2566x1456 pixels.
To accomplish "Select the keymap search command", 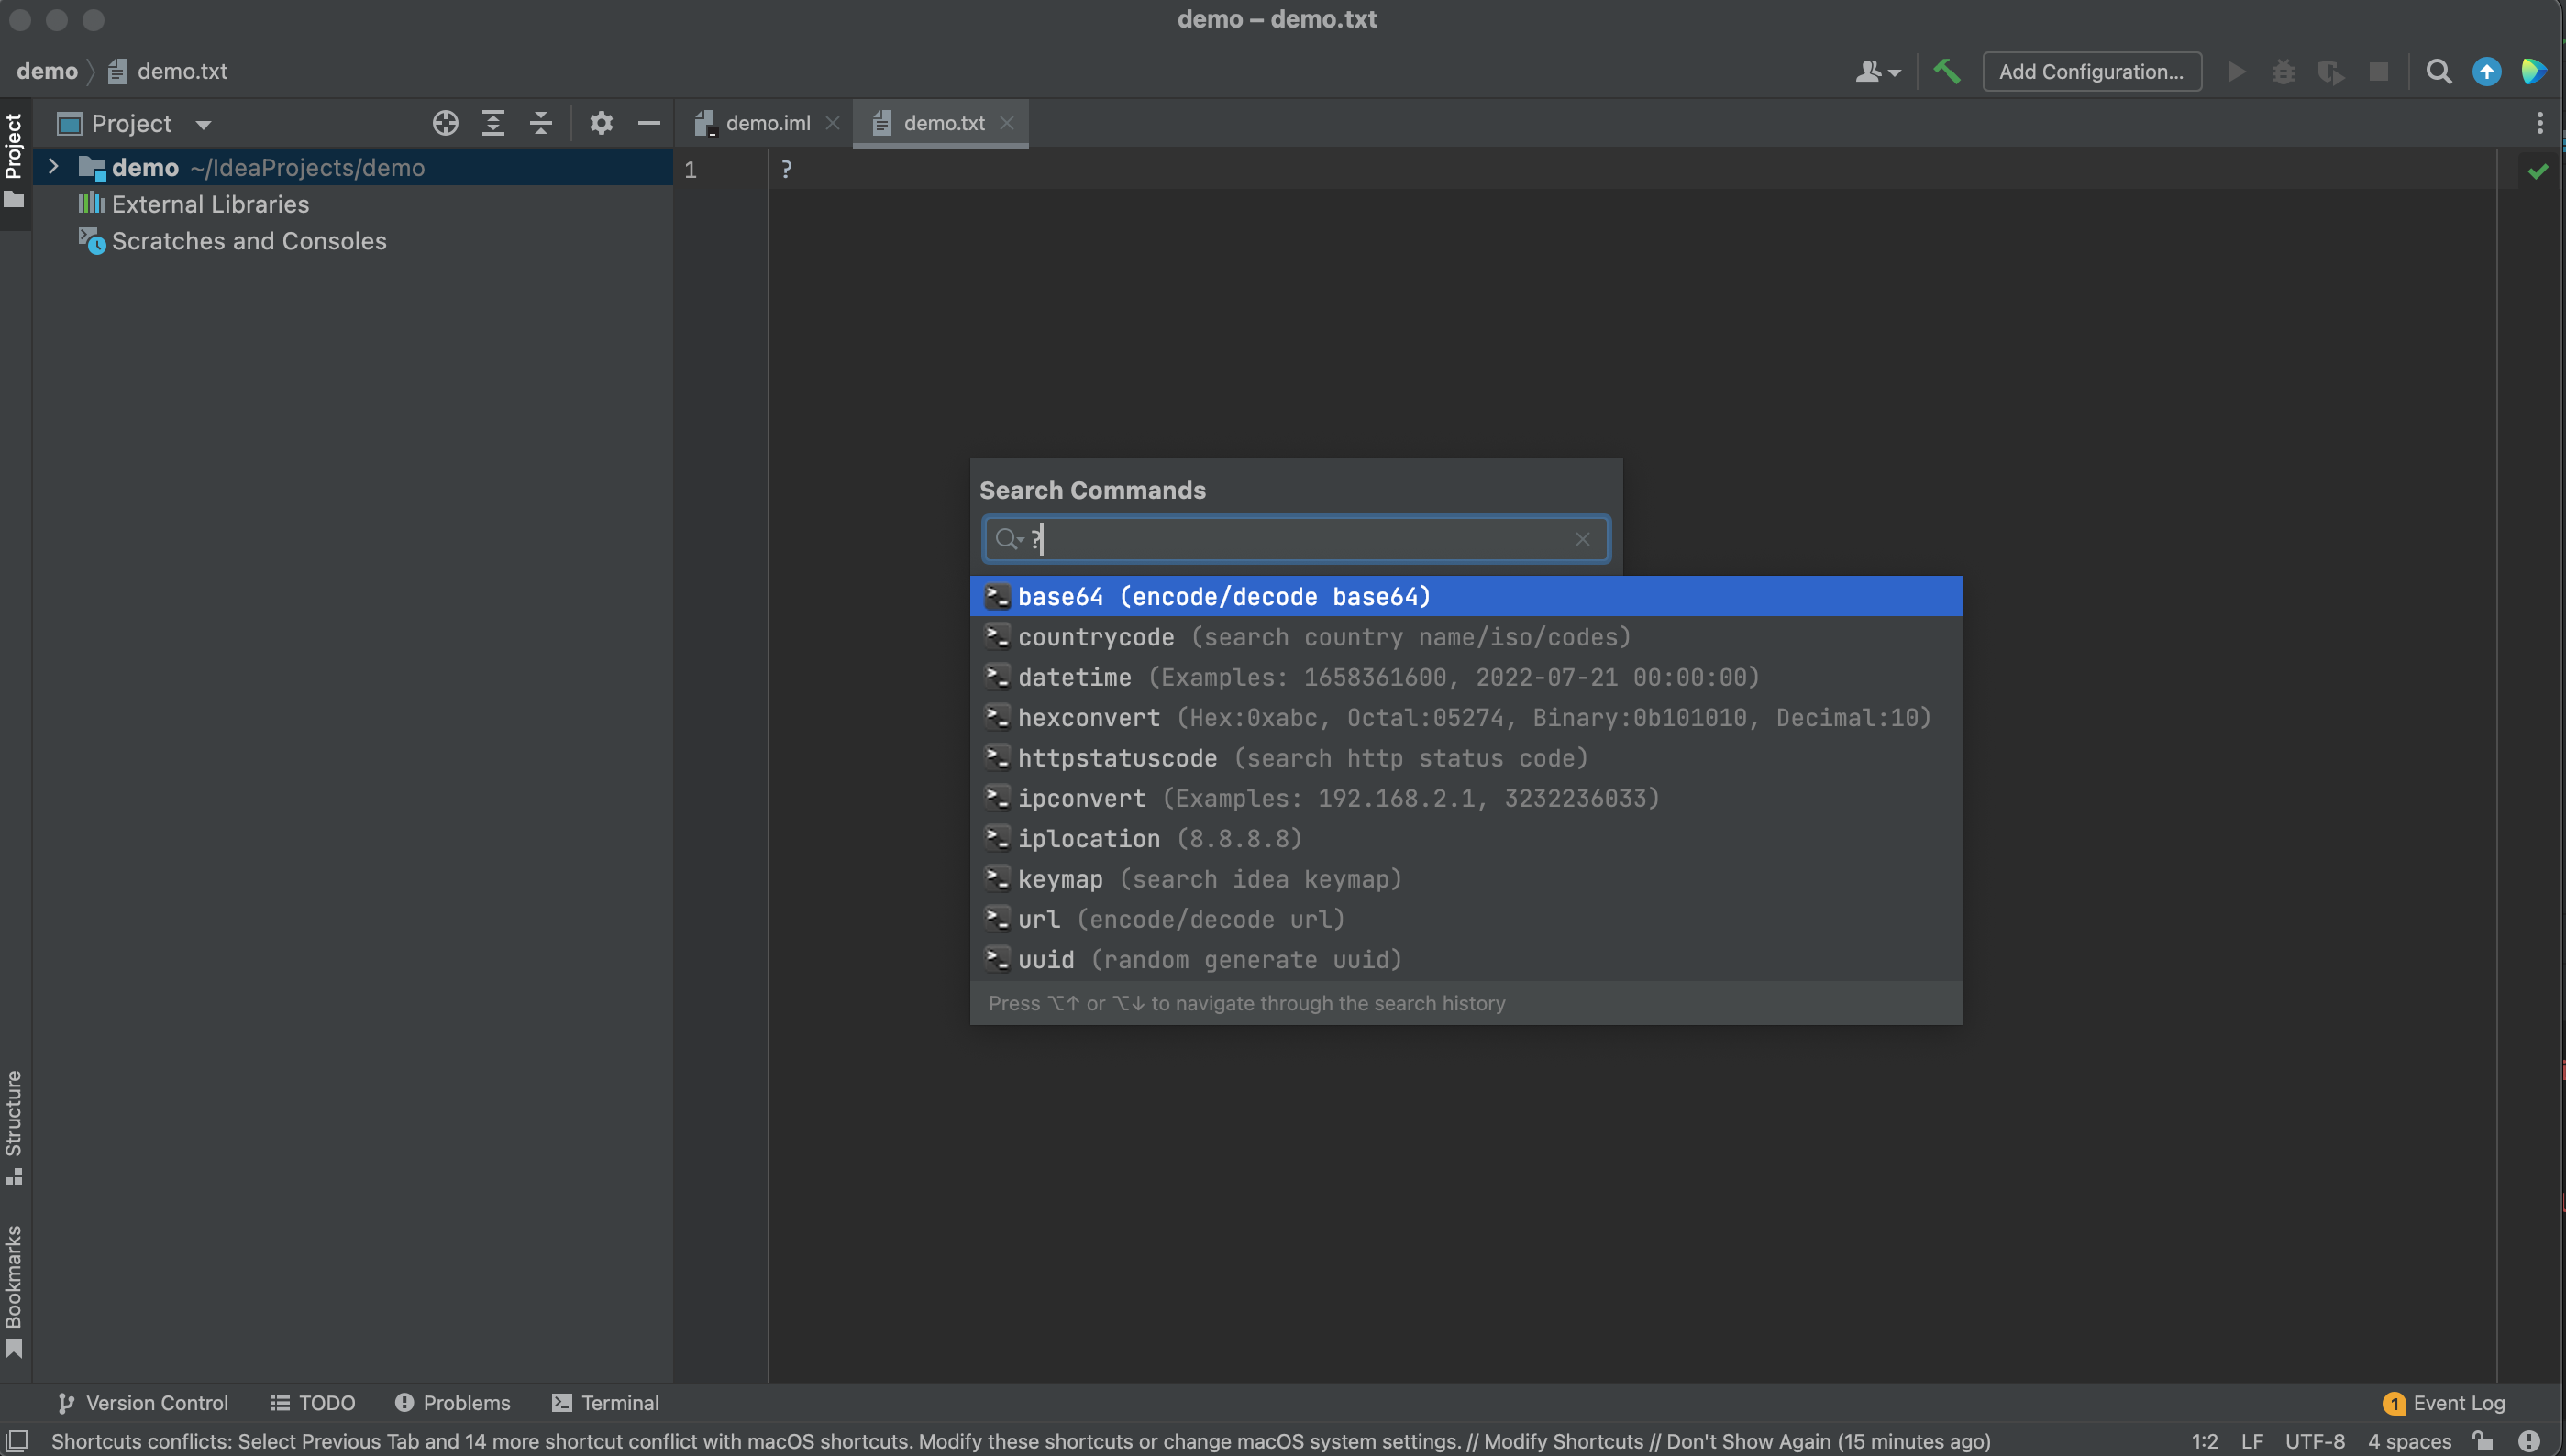I will pyautogui.click(x=1465, y=879).
